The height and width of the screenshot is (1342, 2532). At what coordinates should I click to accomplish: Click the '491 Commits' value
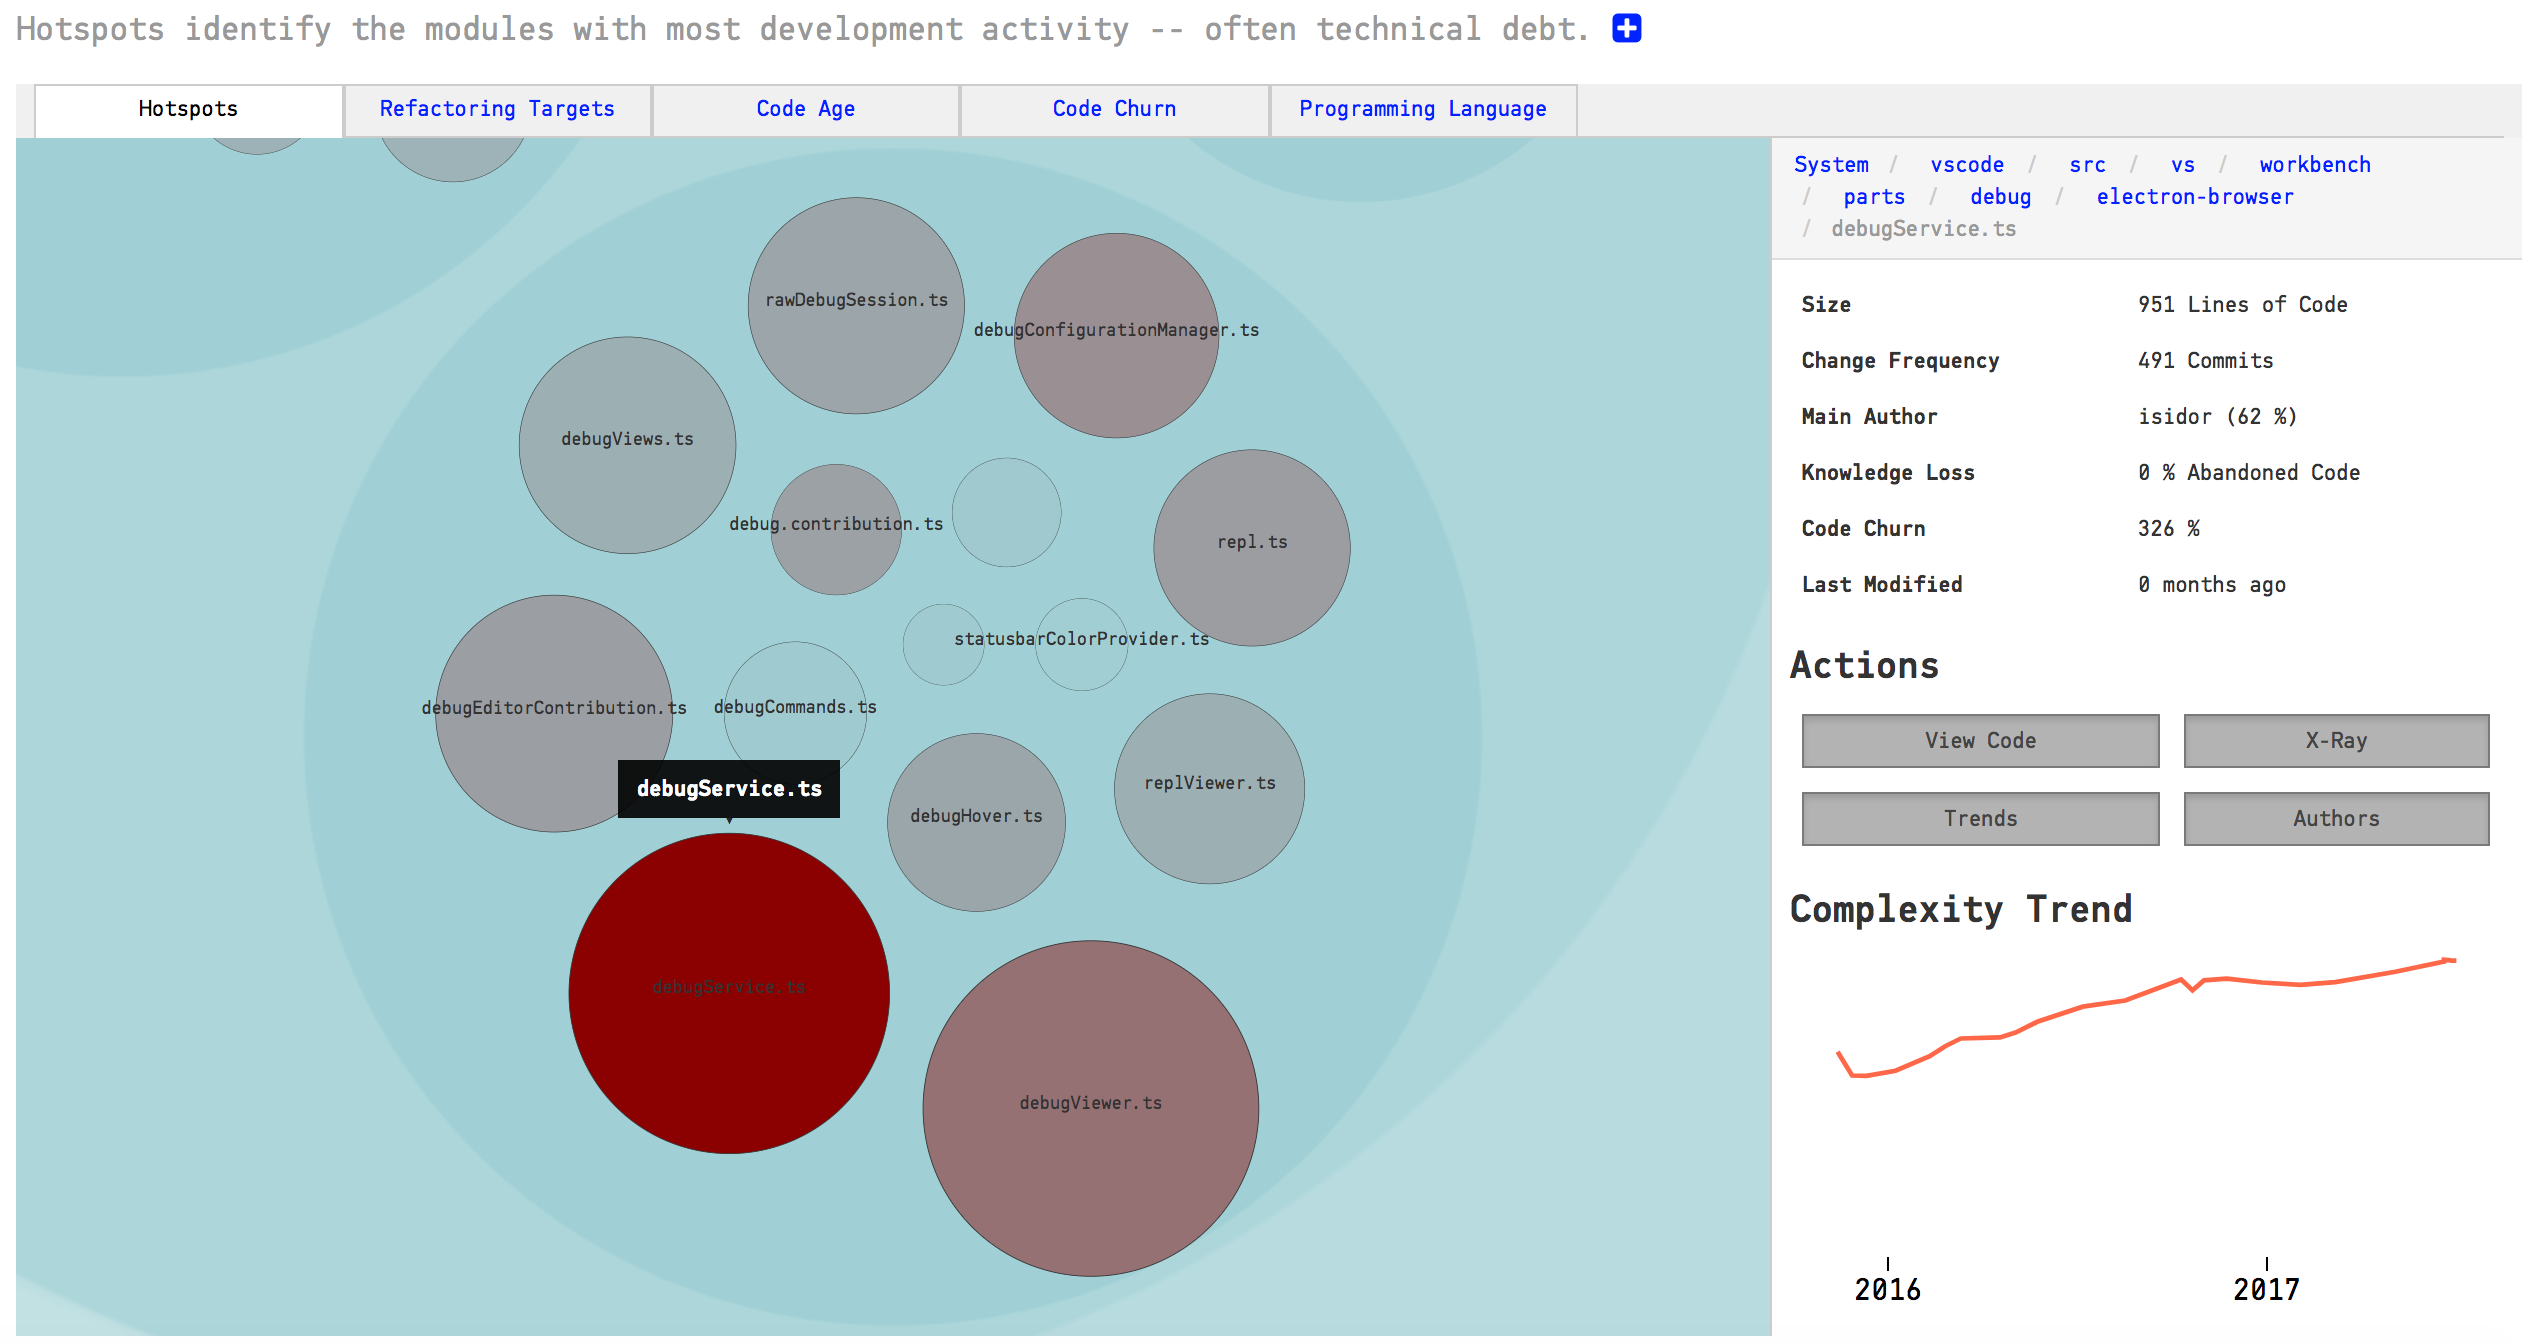click(x=2205, y=361)
